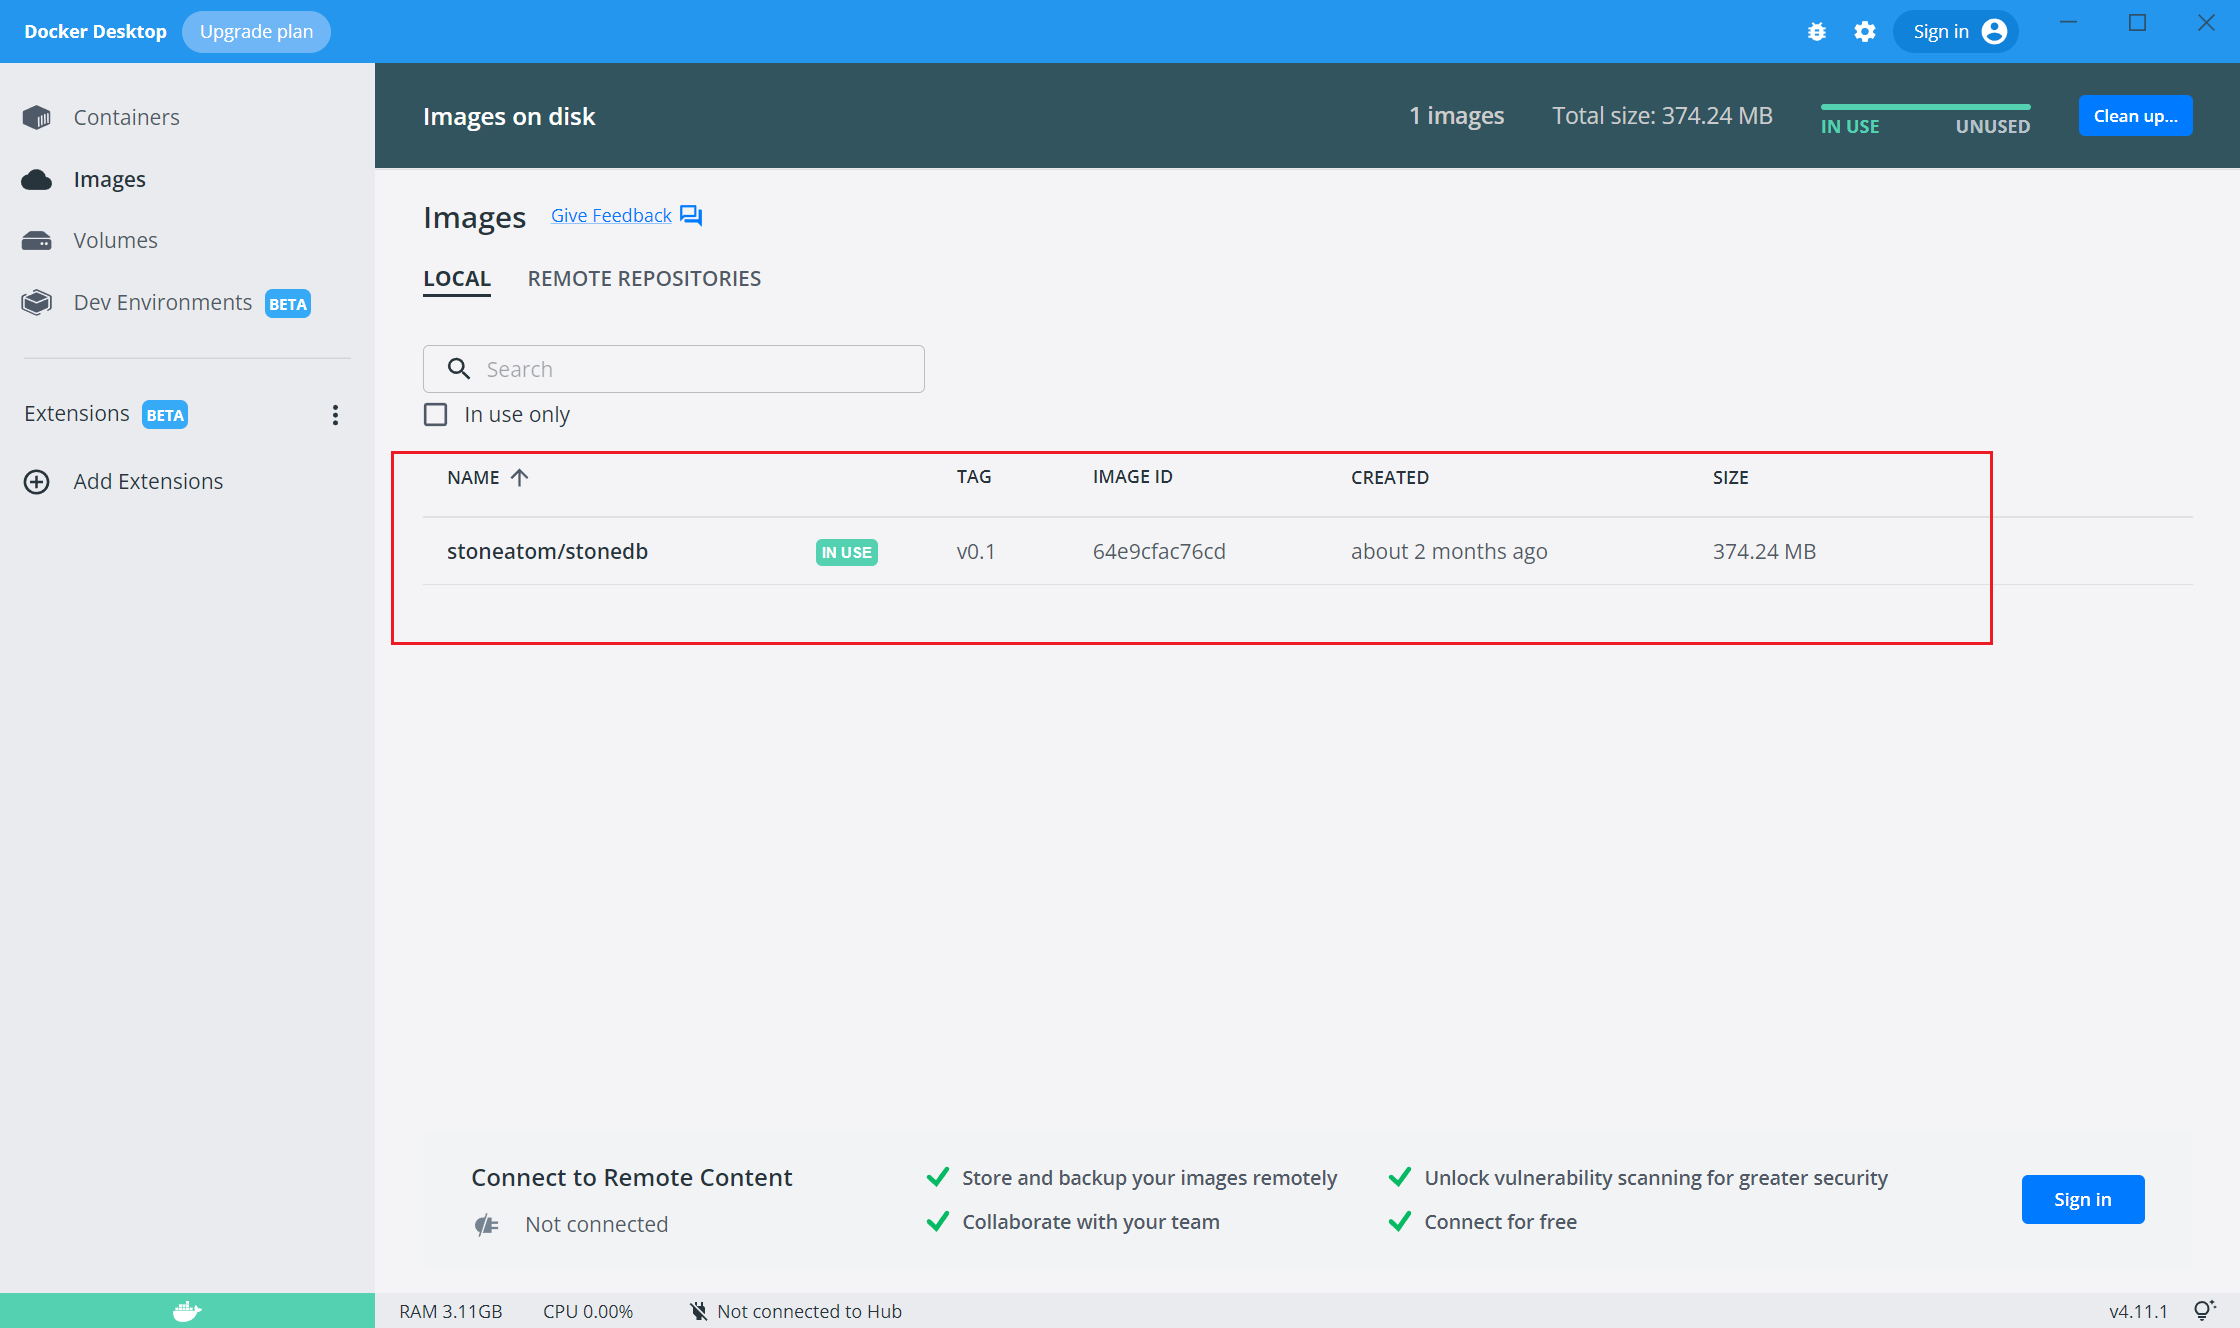Screen dimensions: 2240x1328
Task: Enable the In use only filter
Action: pos(436,414)
